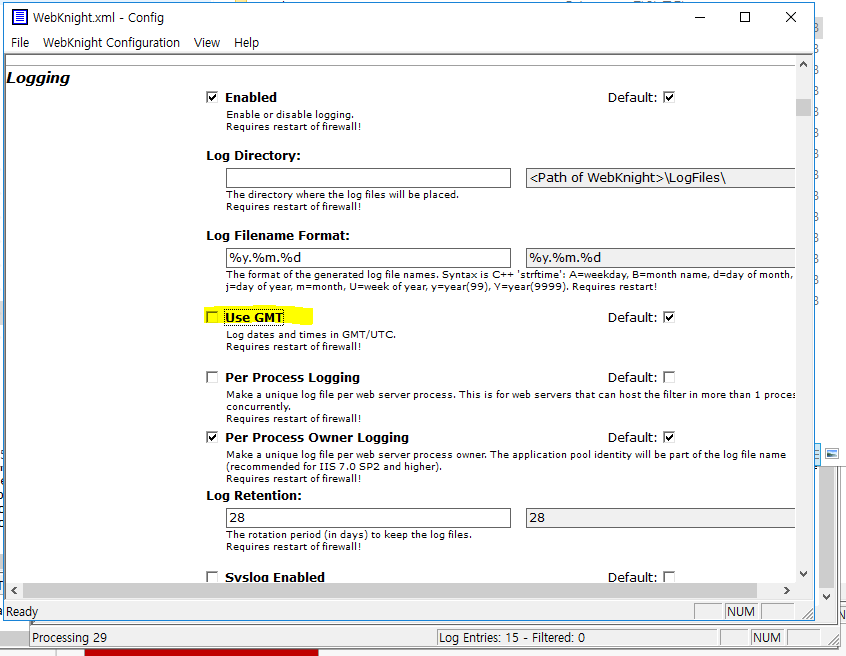
Task: Click the default Log Directory path field
Action: [x=660, y=178]
